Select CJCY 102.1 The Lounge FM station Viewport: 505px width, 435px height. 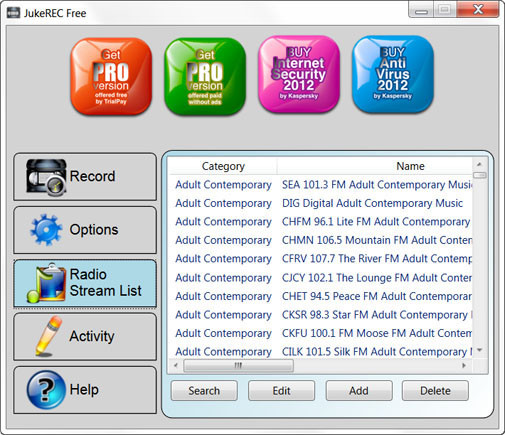(x=377, y=278)
